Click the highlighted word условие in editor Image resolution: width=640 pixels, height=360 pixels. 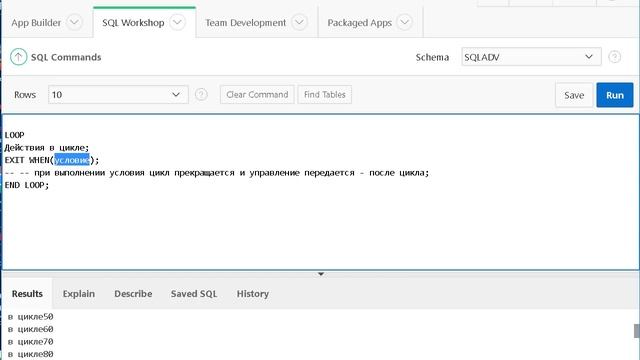(x=72, y=160)
